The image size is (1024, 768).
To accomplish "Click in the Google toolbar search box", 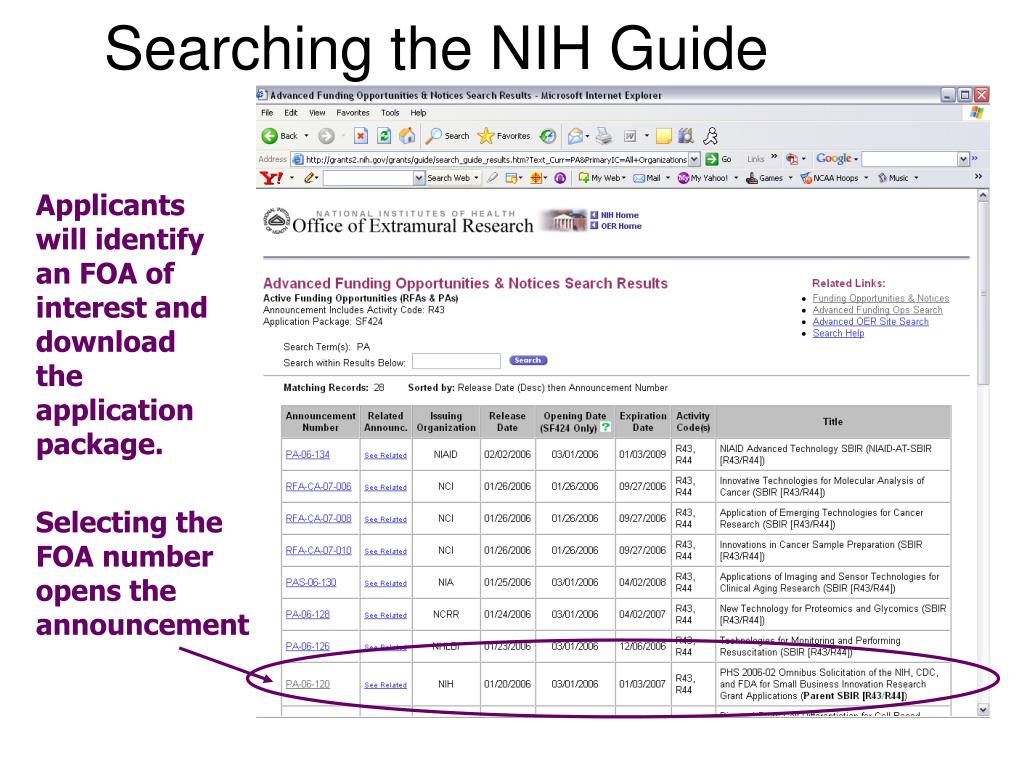I will pyautogui.click(x=910, y=159).
